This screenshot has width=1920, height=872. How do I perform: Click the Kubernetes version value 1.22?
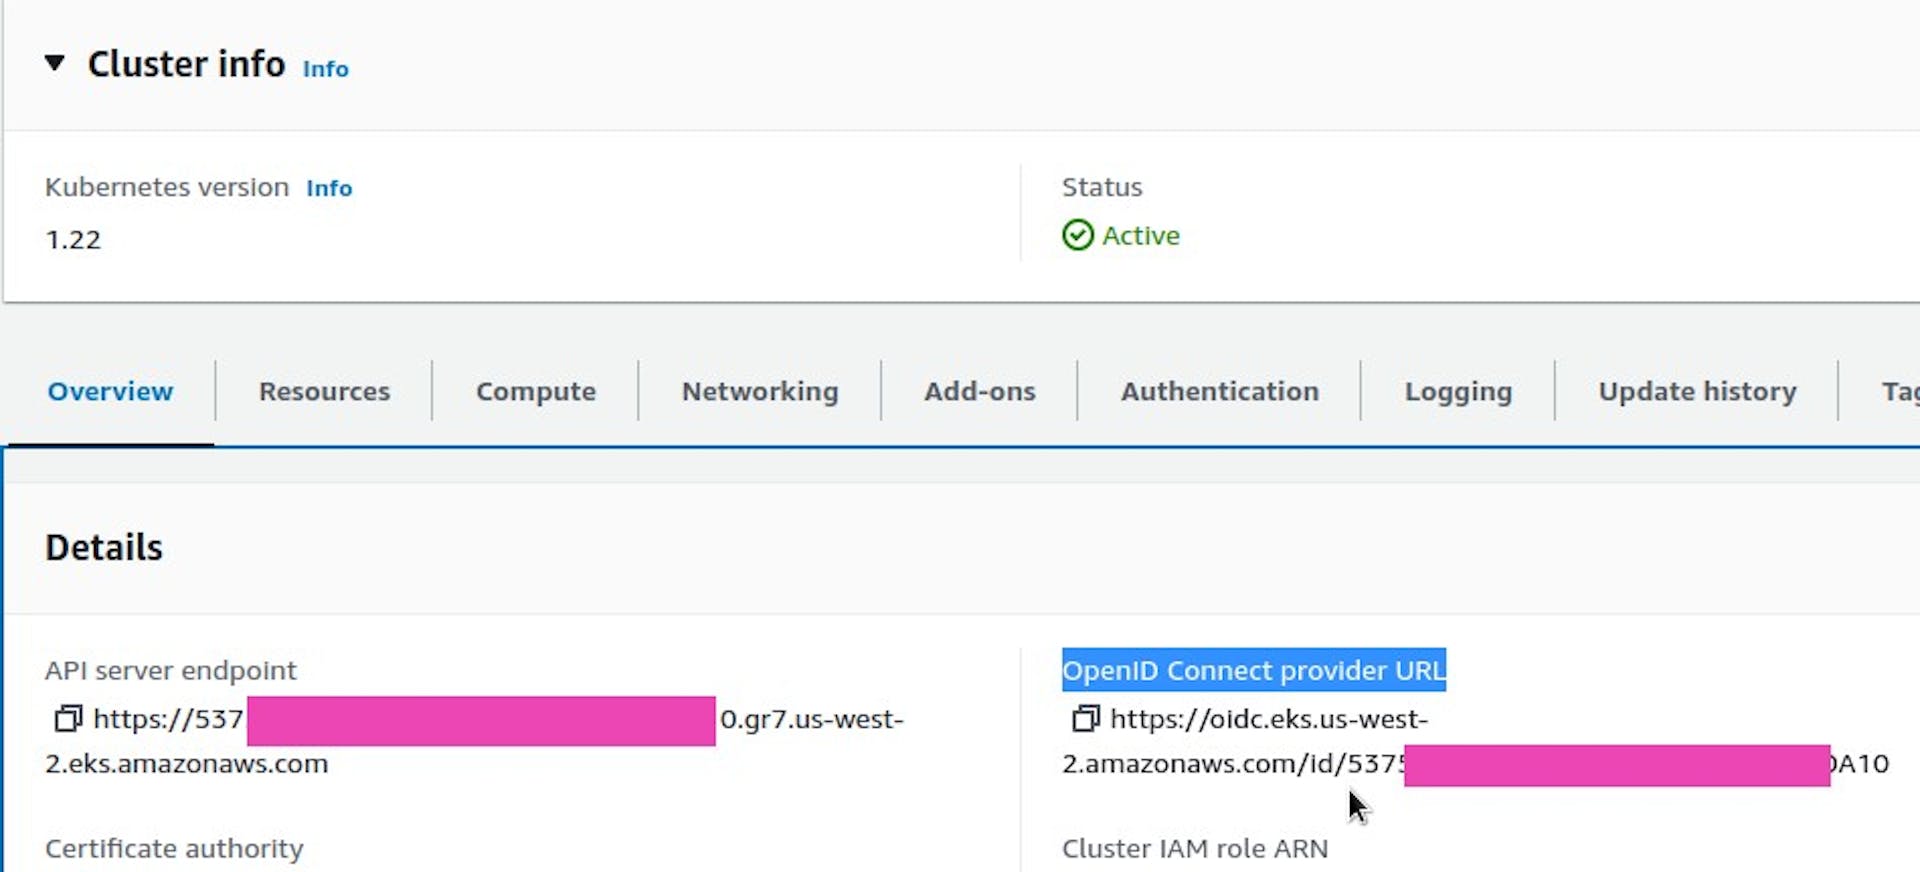[73, 240]
